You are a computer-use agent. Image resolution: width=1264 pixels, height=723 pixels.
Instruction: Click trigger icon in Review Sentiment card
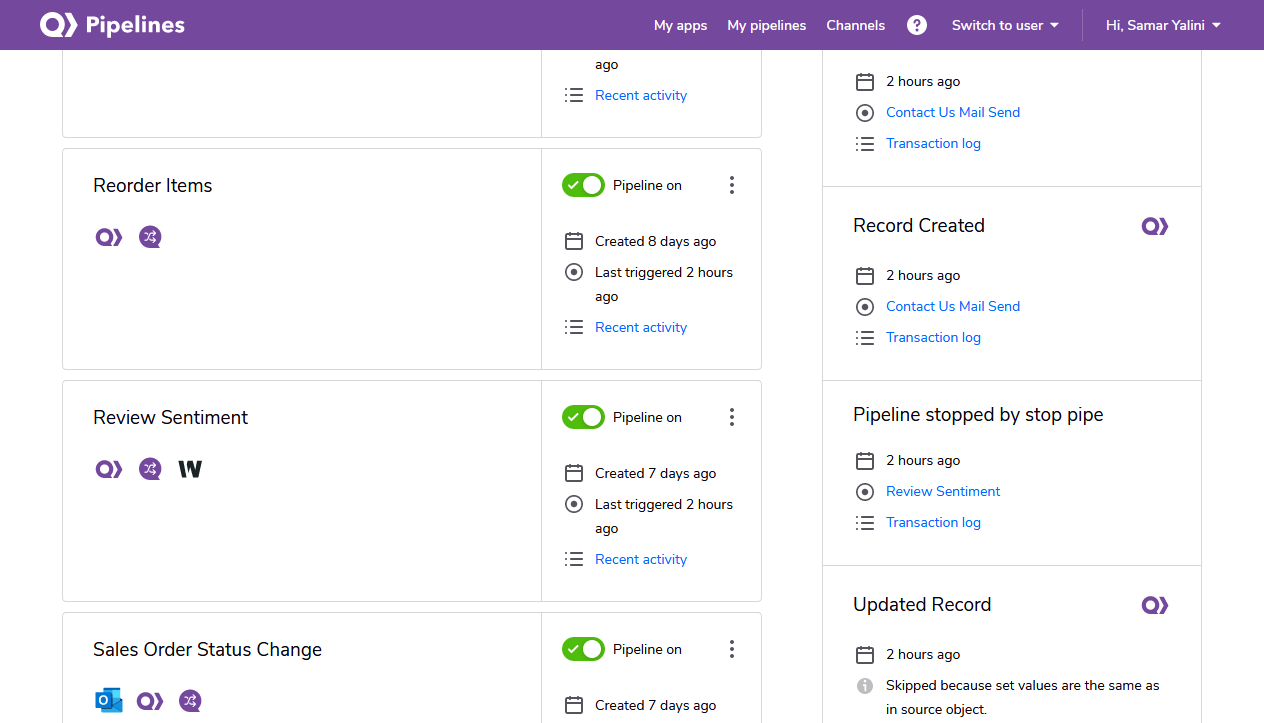pos(574,504)
